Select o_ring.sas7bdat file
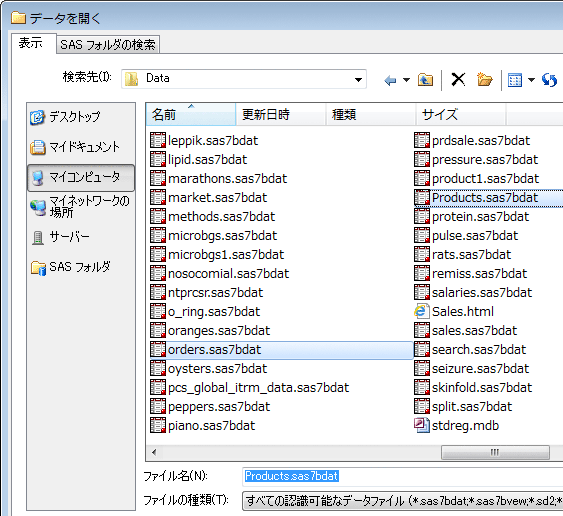 coord(205,312)
